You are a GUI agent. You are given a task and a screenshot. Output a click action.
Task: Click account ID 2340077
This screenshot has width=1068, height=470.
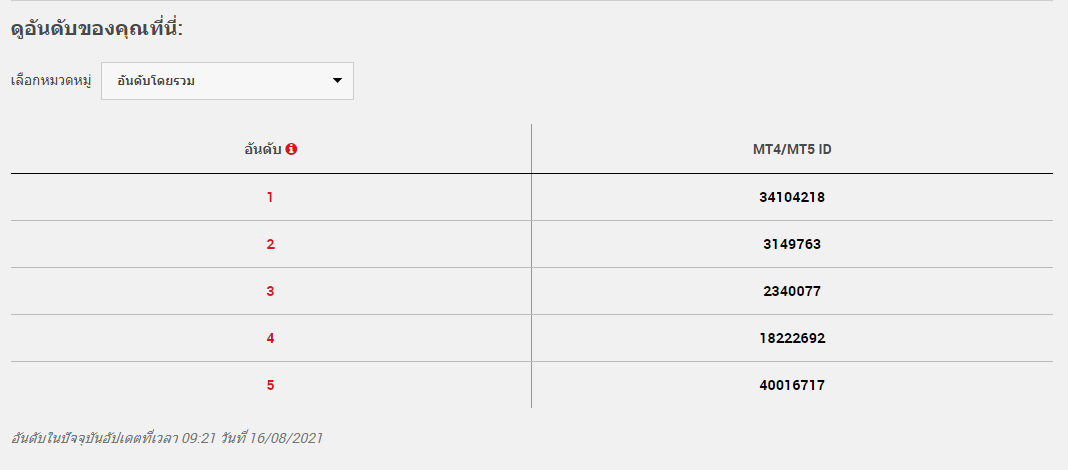(x=792, y=292)
